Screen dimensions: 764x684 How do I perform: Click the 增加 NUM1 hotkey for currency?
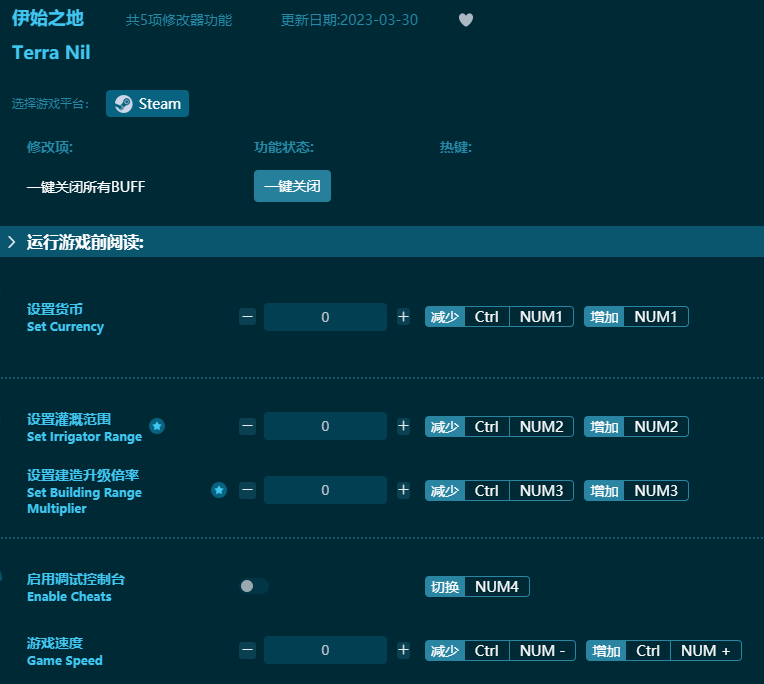click(x=636, y=317)
